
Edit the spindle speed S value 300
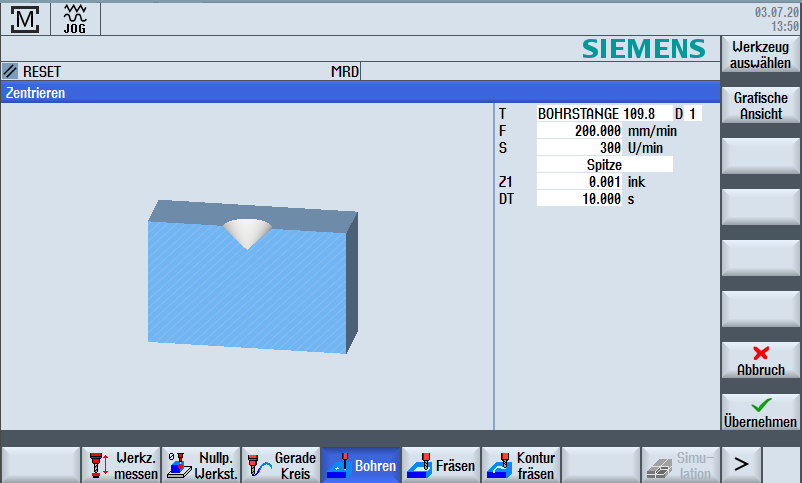[579, 148]
